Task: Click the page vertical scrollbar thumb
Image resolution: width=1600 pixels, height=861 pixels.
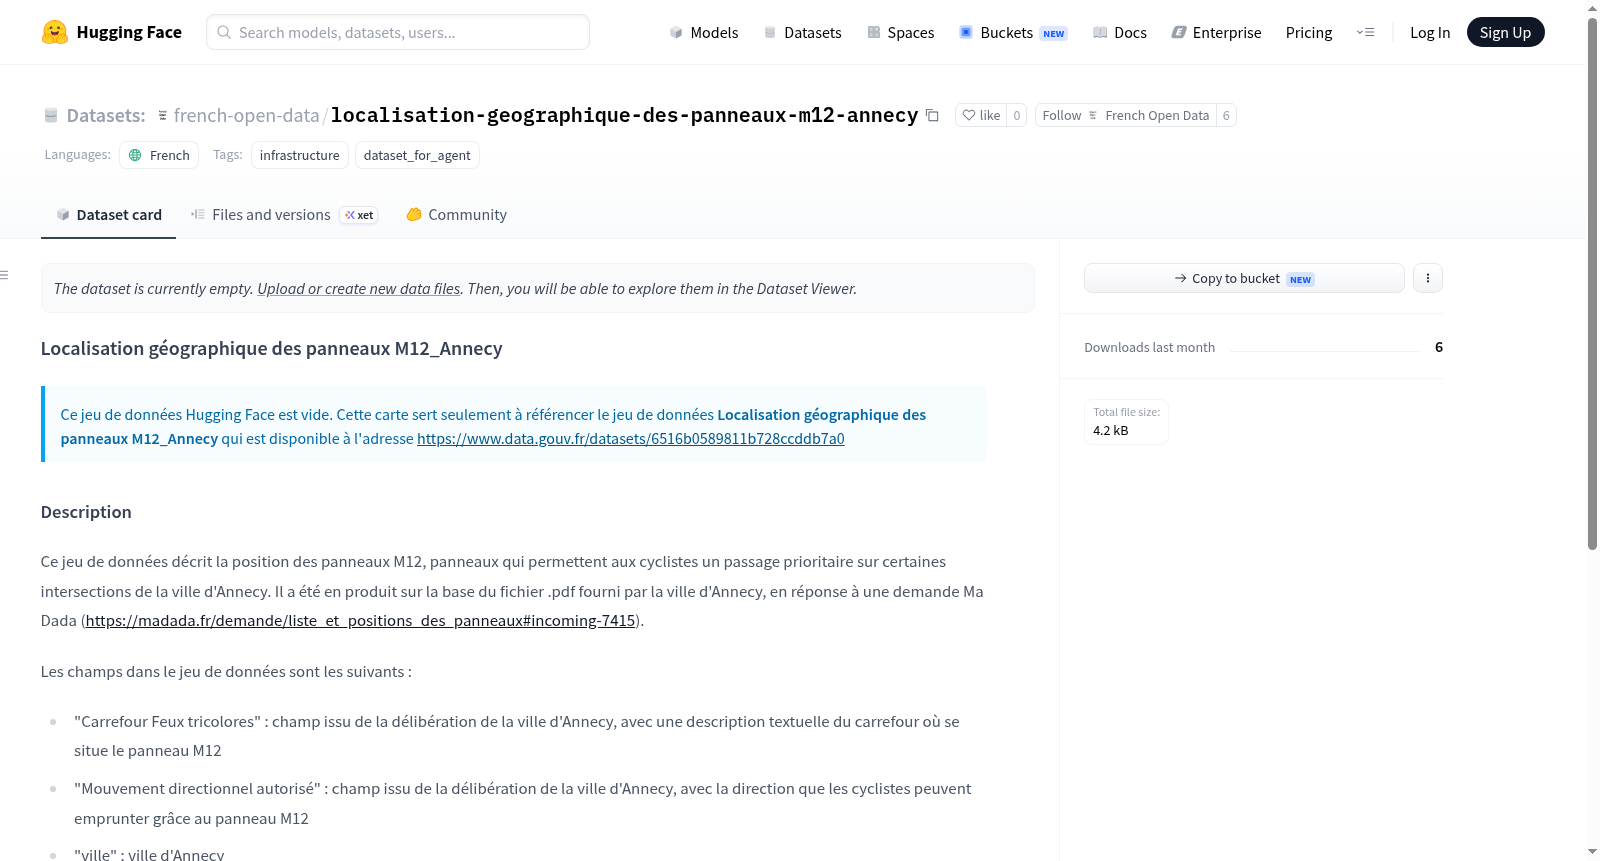Action: click(1592, 284)
